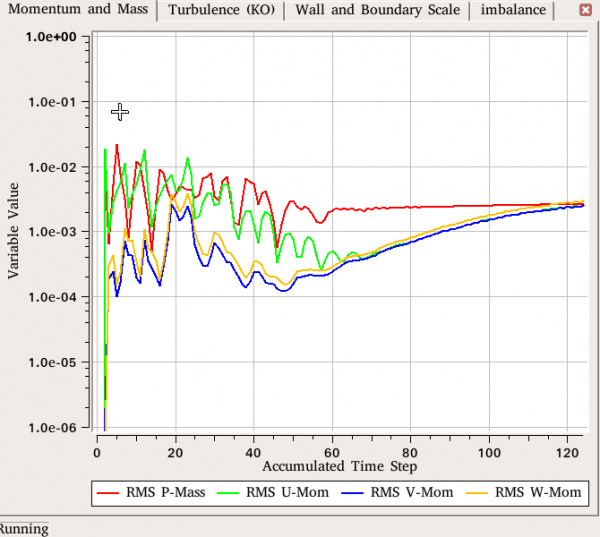
Task: Click the 1.0e-04 y-axis label
Action: coord(52,297)
